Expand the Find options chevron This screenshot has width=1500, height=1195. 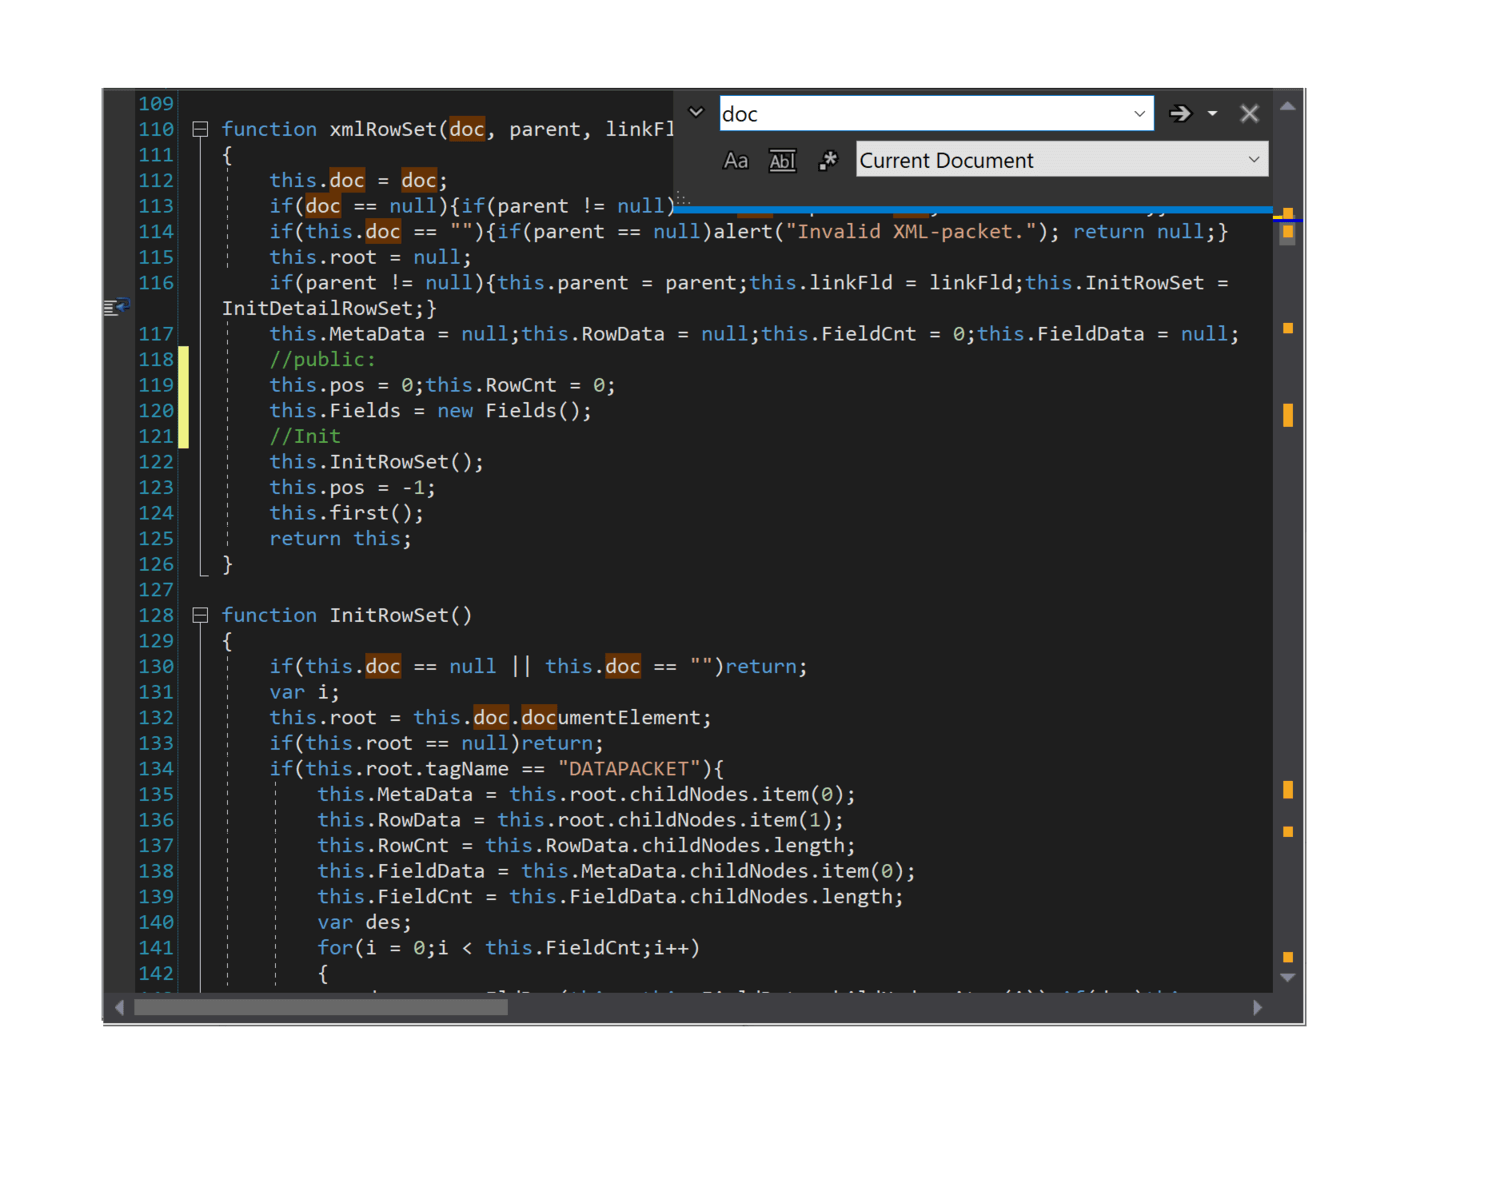[x=695, y=112]
